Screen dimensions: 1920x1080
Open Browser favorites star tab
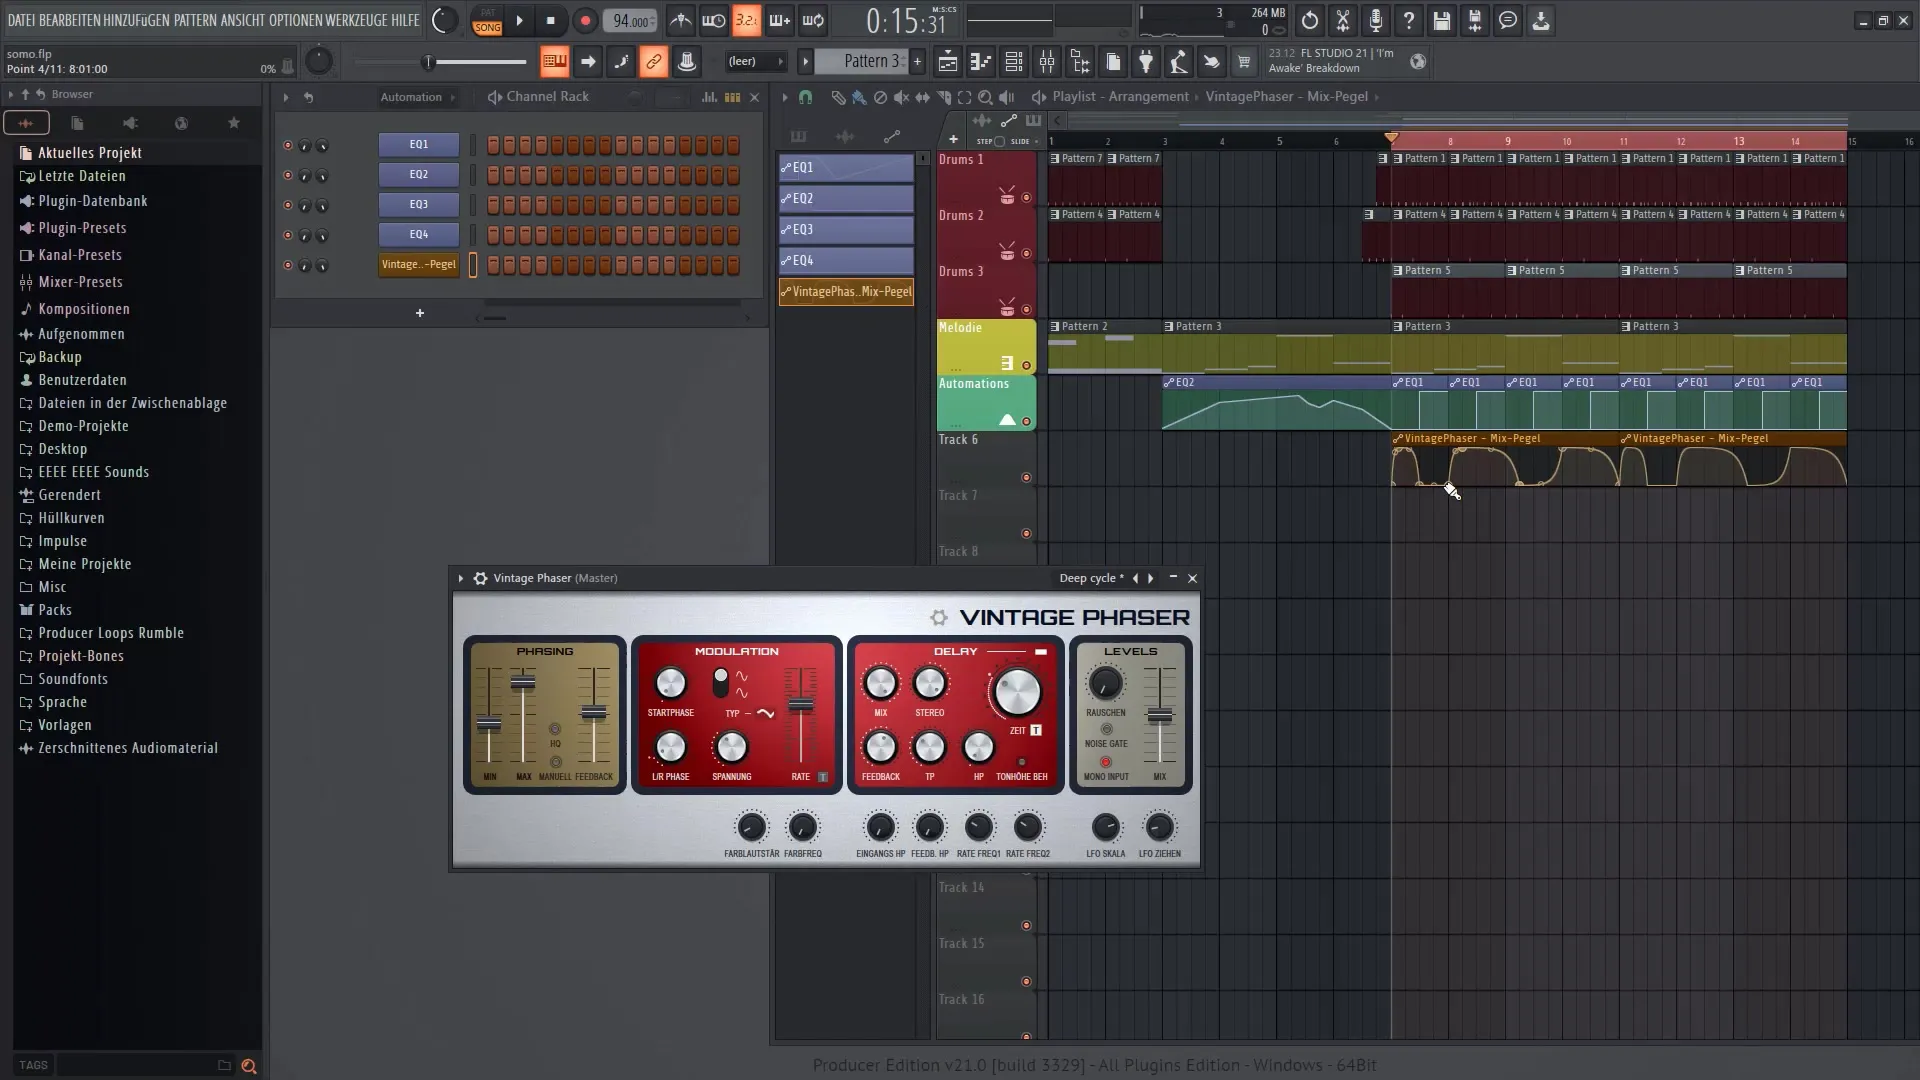click(233, 123)
